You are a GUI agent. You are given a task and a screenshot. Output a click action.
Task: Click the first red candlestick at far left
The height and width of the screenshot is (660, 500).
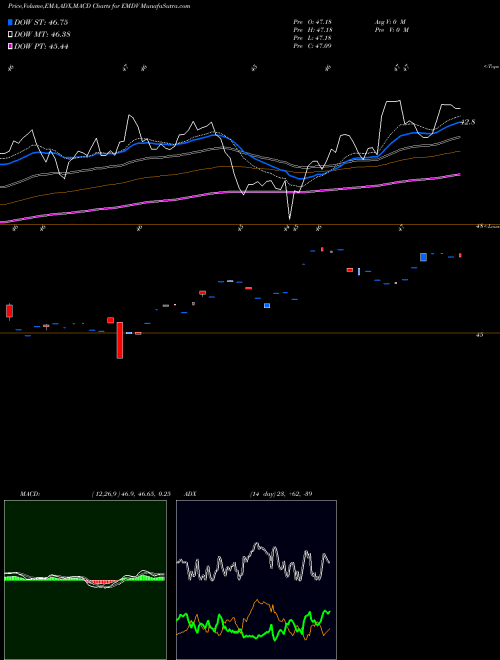(x=10, y=311)
